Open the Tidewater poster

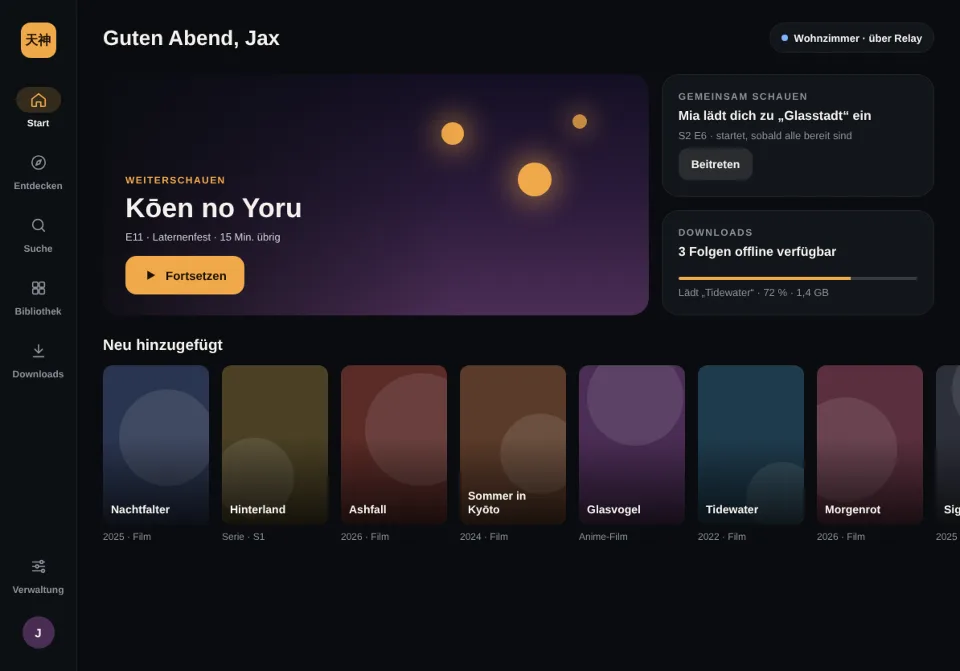pyautogui.click(x=751, y=444)
